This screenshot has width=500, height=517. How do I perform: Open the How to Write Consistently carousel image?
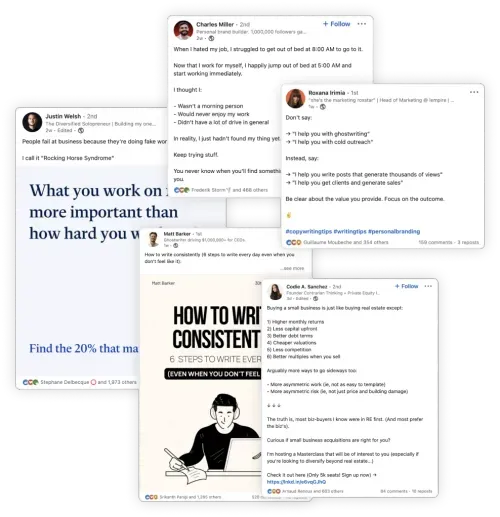click(x=201, y=383)
